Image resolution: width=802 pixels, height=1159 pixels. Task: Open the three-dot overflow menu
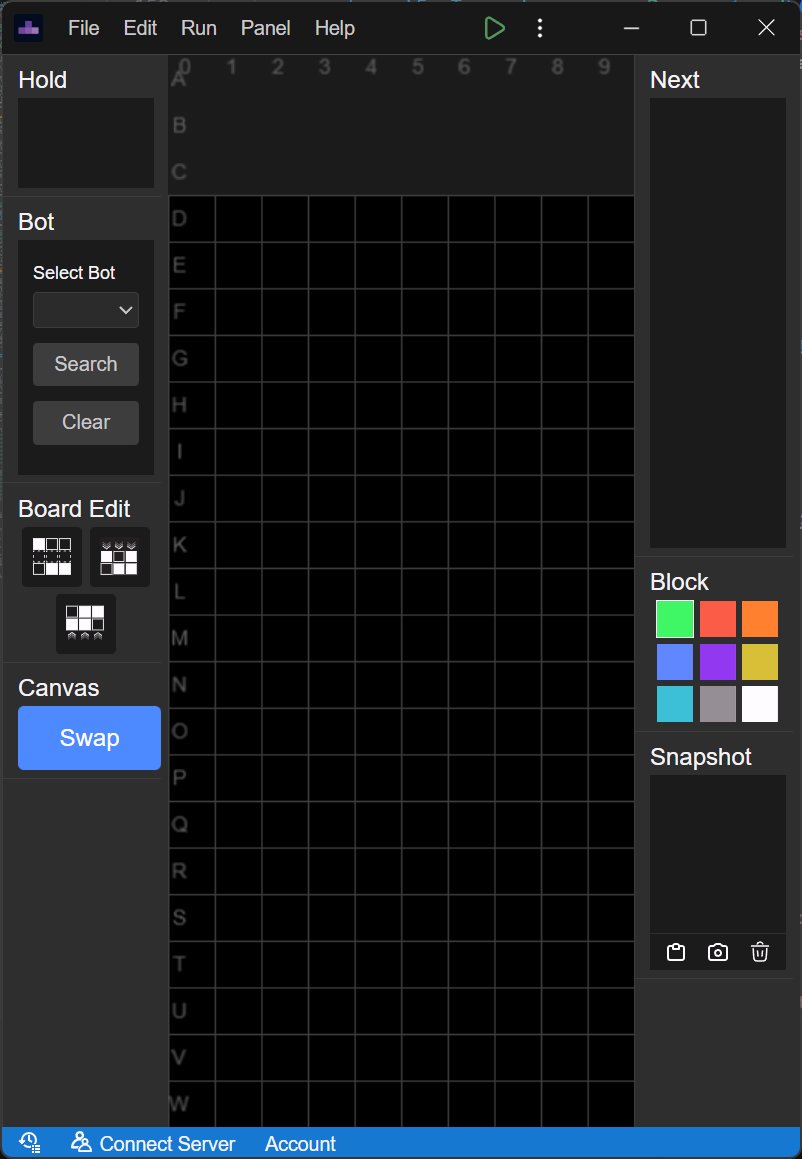[x=540, y=27]
